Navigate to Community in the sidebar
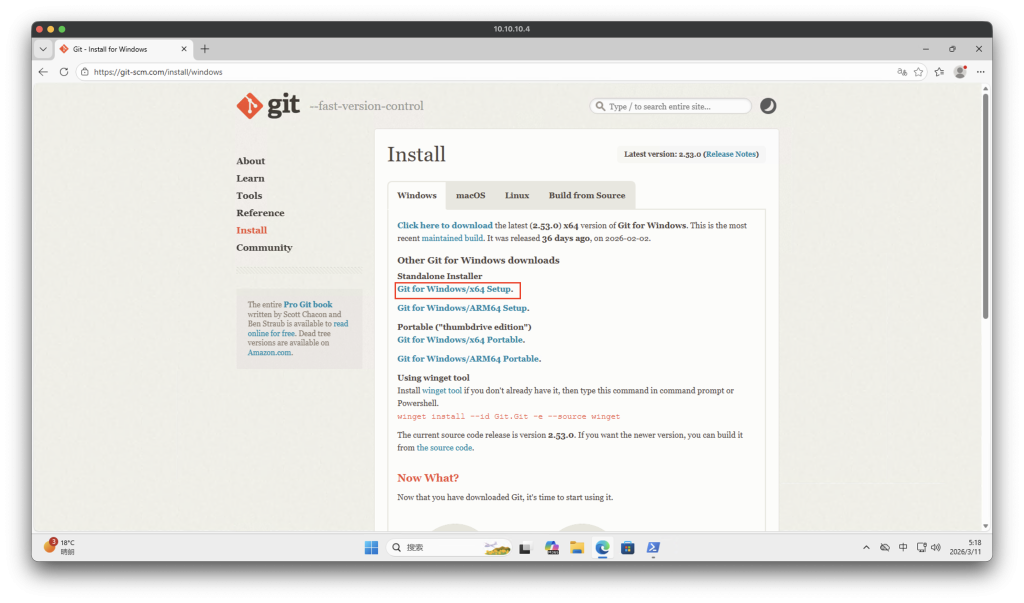 pos(264,248)
